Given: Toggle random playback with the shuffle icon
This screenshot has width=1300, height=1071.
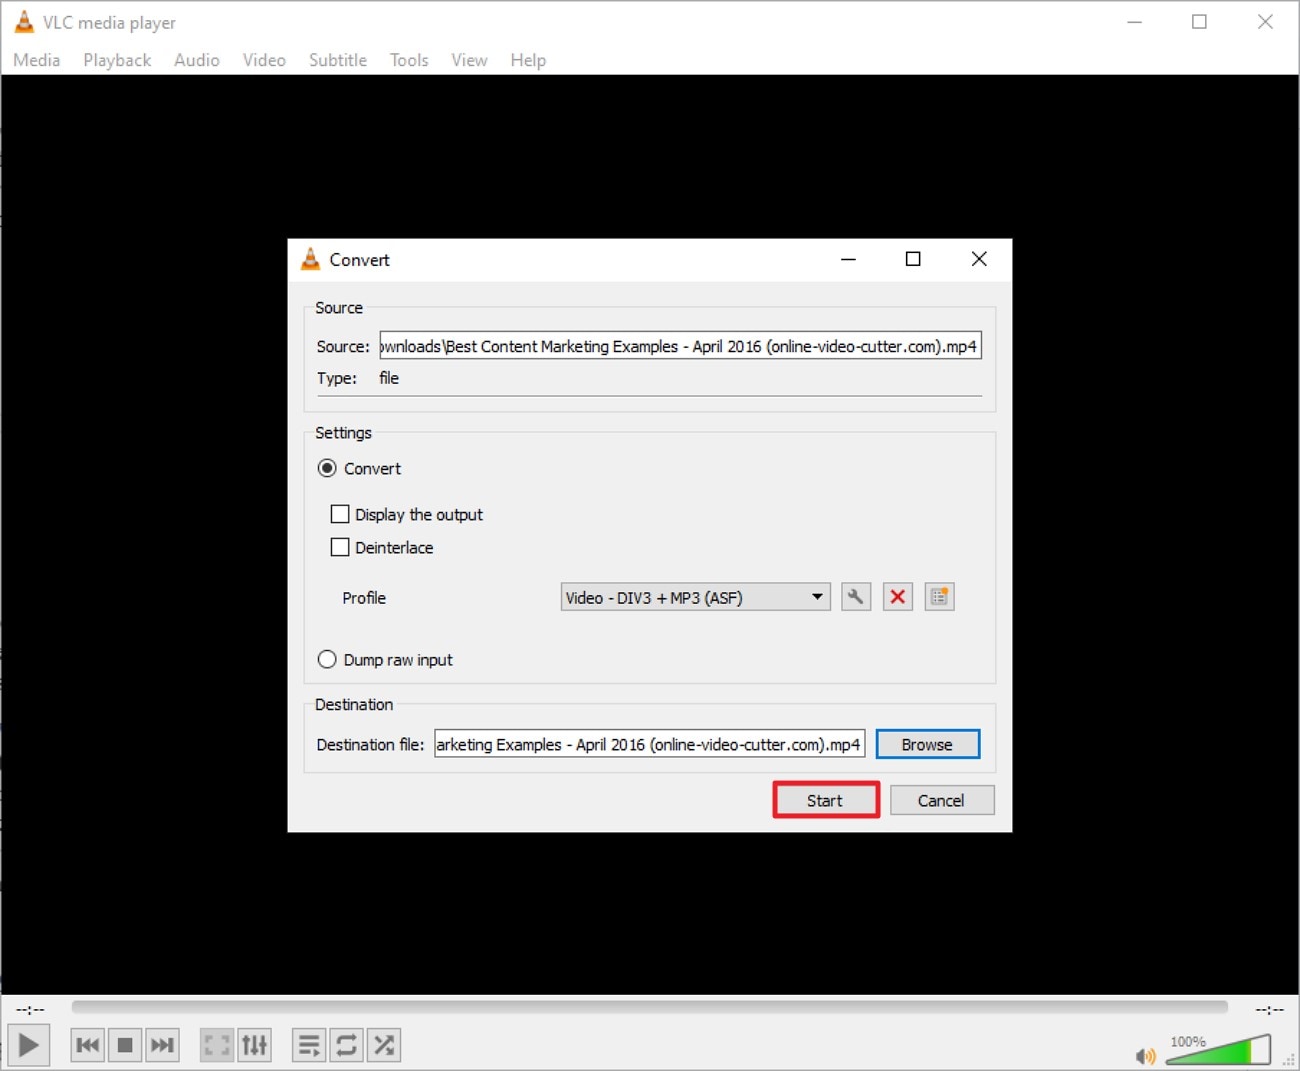Looking at the screenshot, I should pyautogui.click(x=384, y=1044).
